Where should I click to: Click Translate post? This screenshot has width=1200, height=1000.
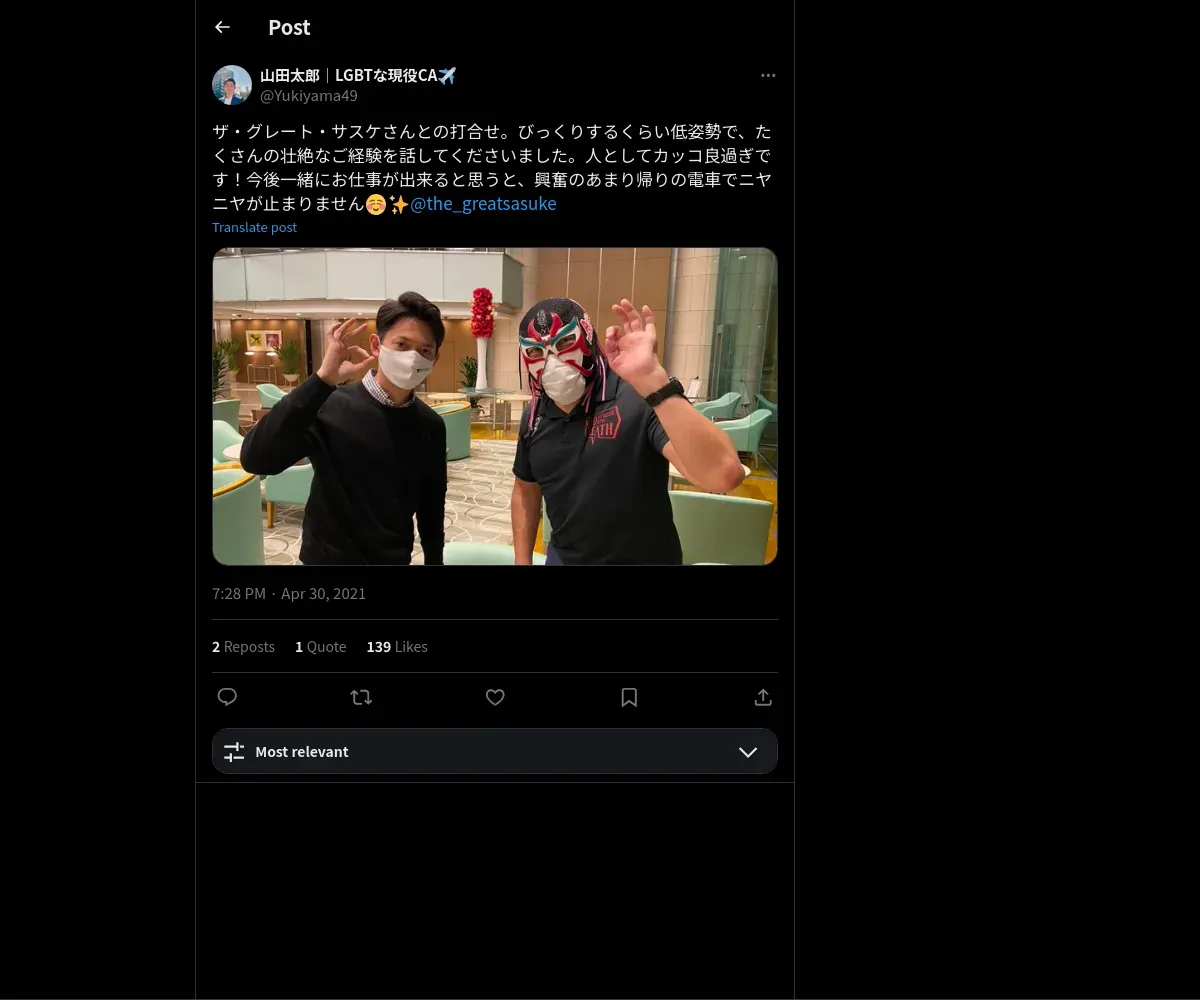click(x=254, y=227)
